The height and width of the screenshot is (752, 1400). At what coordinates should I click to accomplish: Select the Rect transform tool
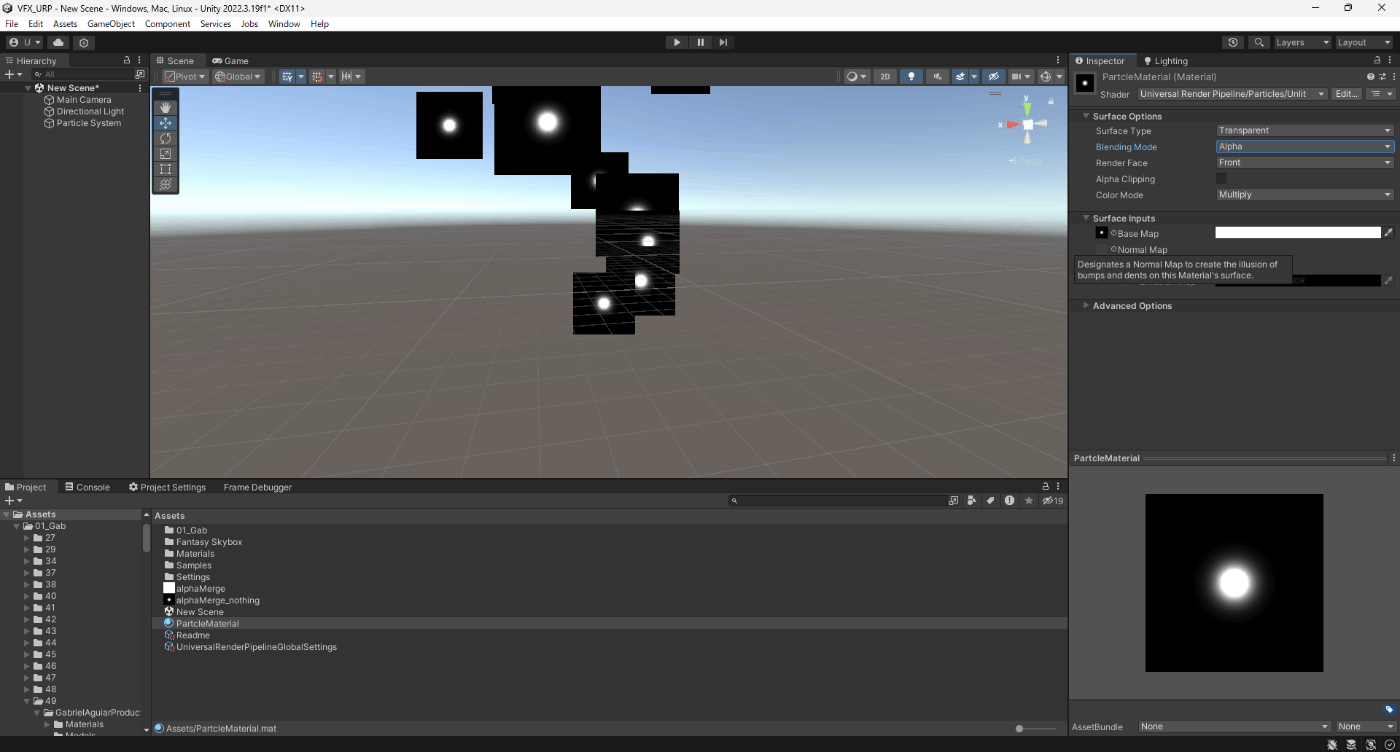[166, 169]
